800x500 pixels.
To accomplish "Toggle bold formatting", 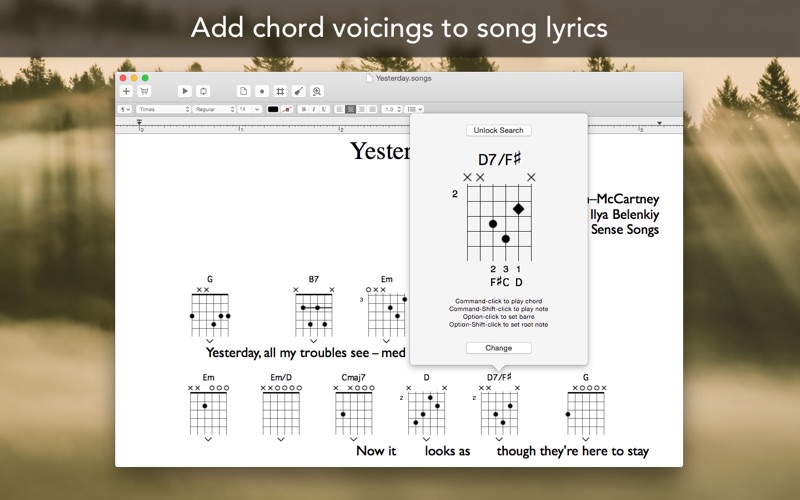I will pos(304,109).
